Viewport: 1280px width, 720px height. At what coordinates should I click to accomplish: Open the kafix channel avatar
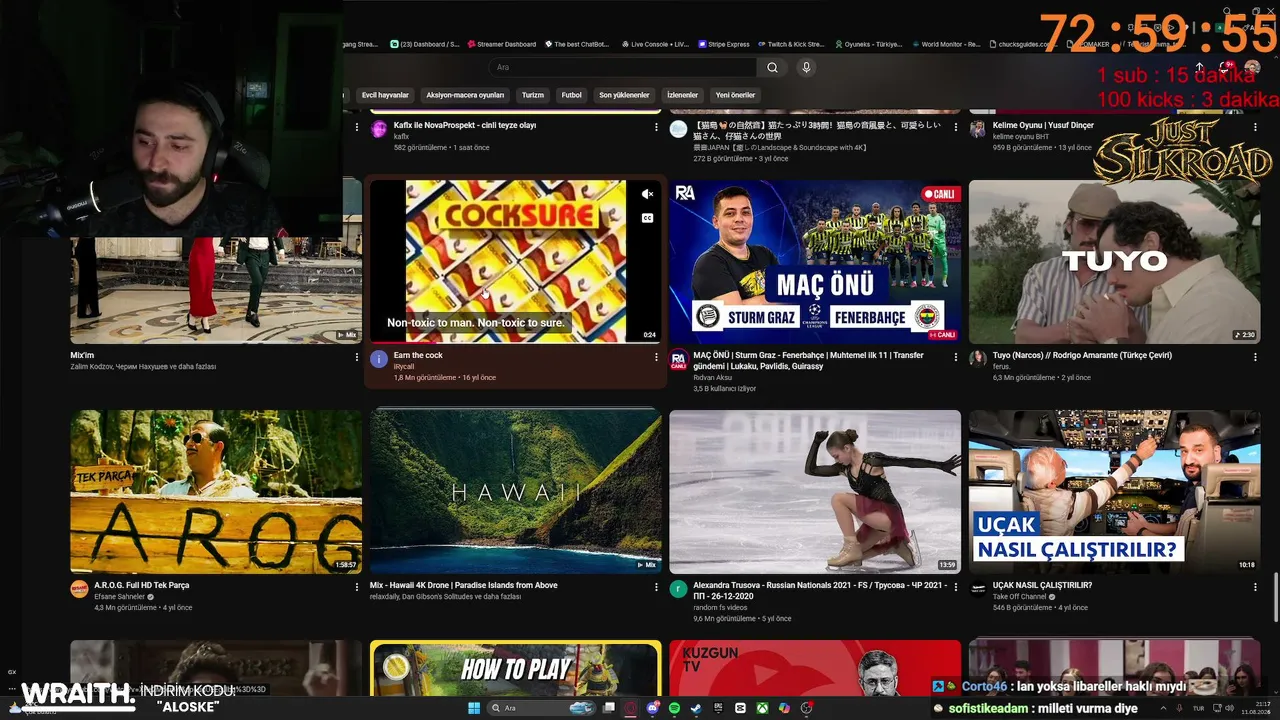379,129
